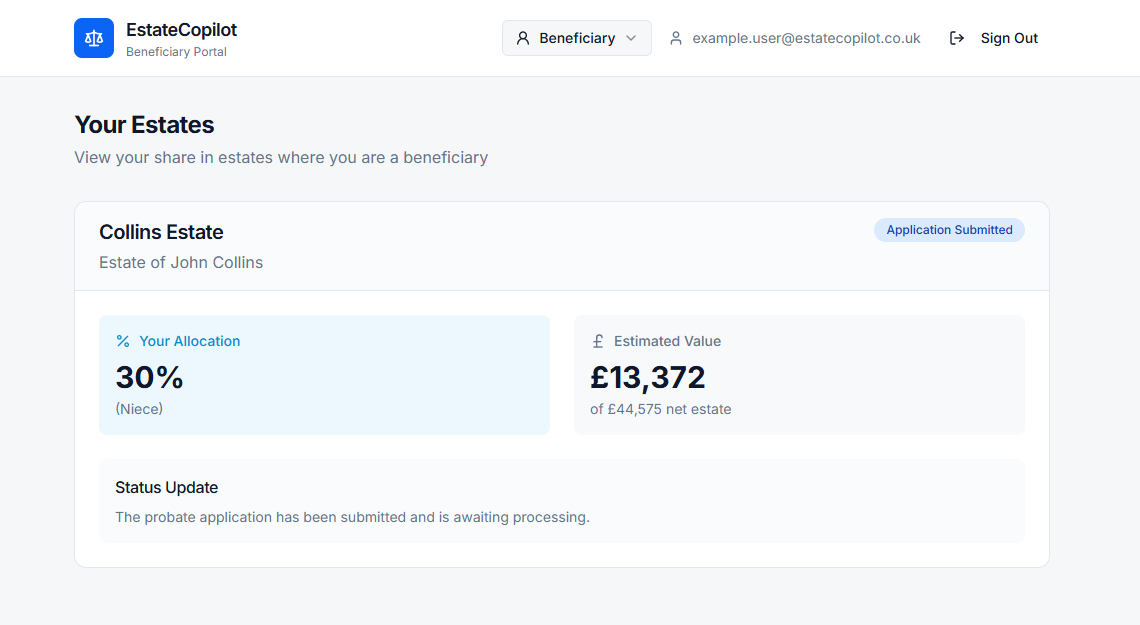Select the Application Submitted status badge
Image resolution: width=1140 pixels, height=625 pixels.
(x=948, y=229)
